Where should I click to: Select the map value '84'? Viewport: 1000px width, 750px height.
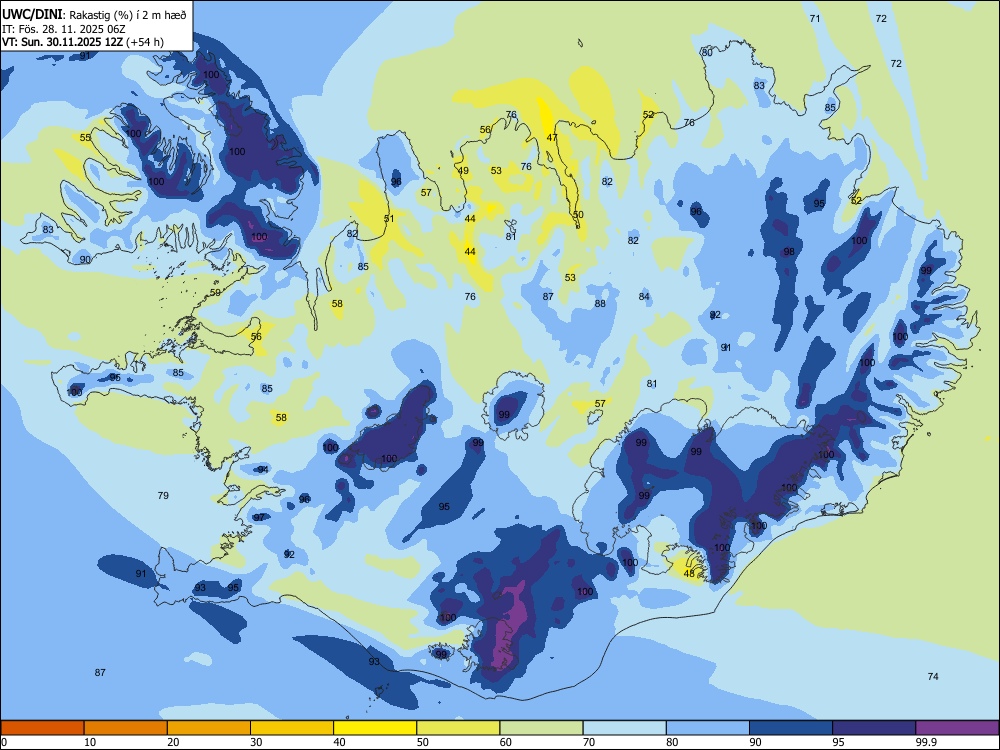coord(644,296)
